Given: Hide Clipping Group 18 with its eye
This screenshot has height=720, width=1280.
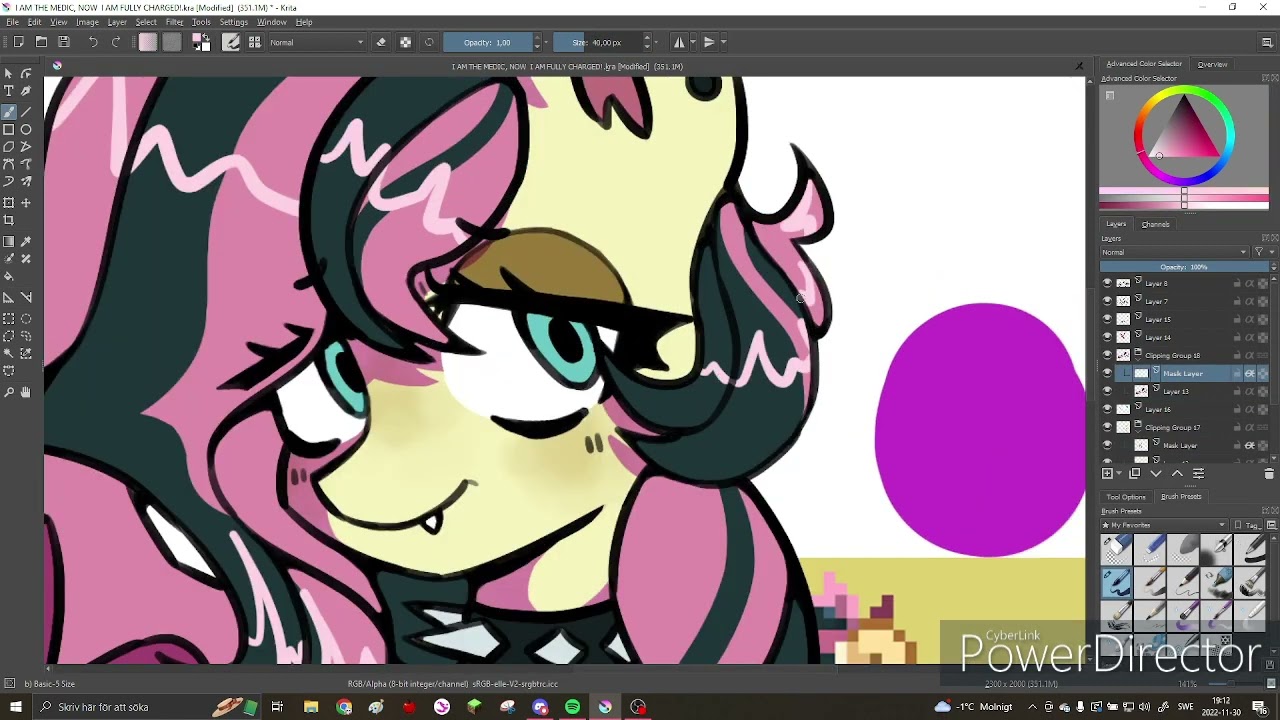Looking at the screenshot, I should tap(1107, 355).
